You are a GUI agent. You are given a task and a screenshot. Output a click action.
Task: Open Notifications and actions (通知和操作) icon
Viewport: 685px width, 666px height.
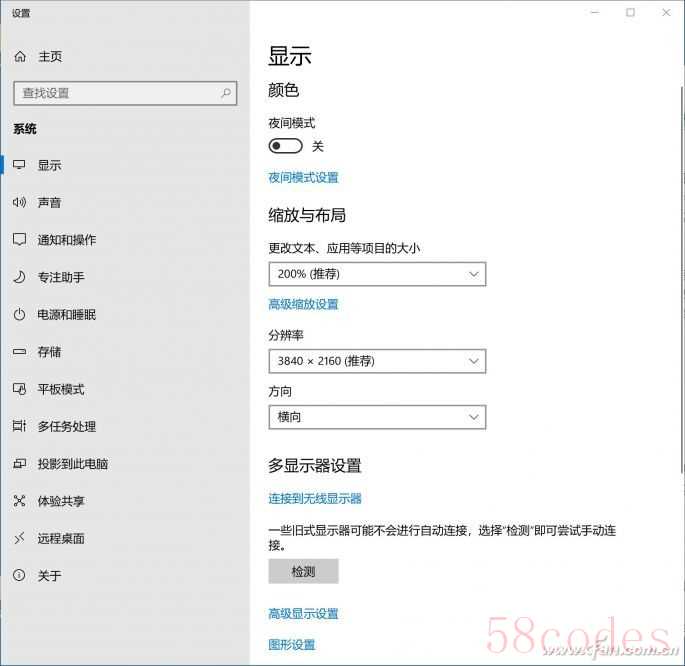[19, 240]
